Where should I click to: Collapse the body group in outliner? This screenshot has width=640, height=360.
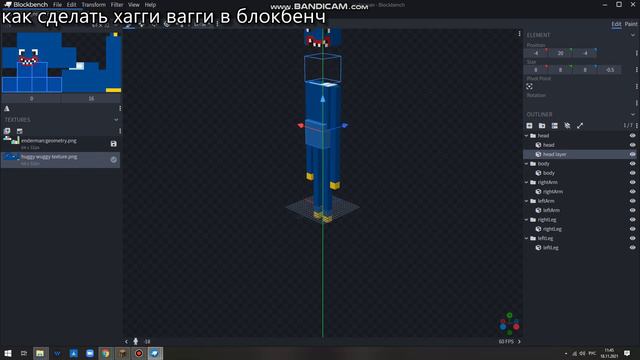point(527,164)
